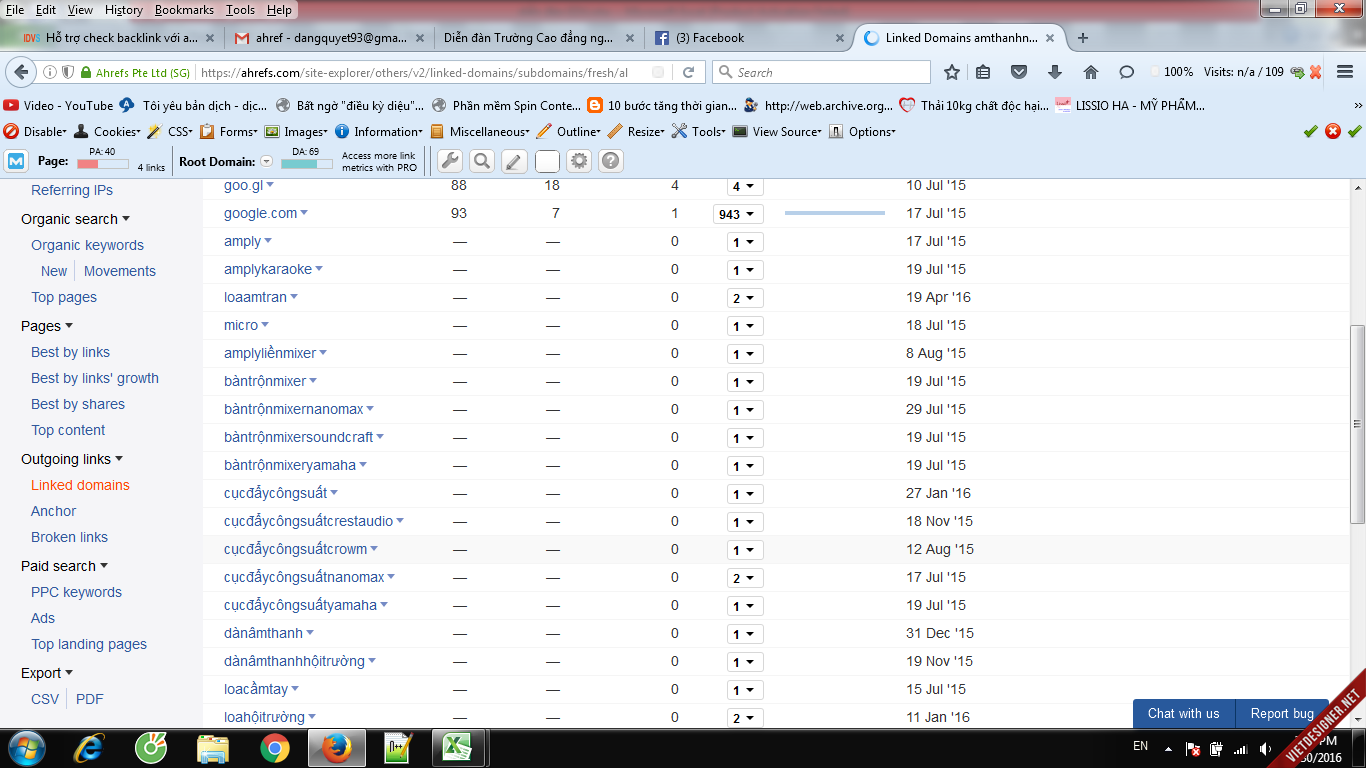Open the Tools menu in the menu bar
Viewport: 1366px width, 768px height.
click(240, 10)
